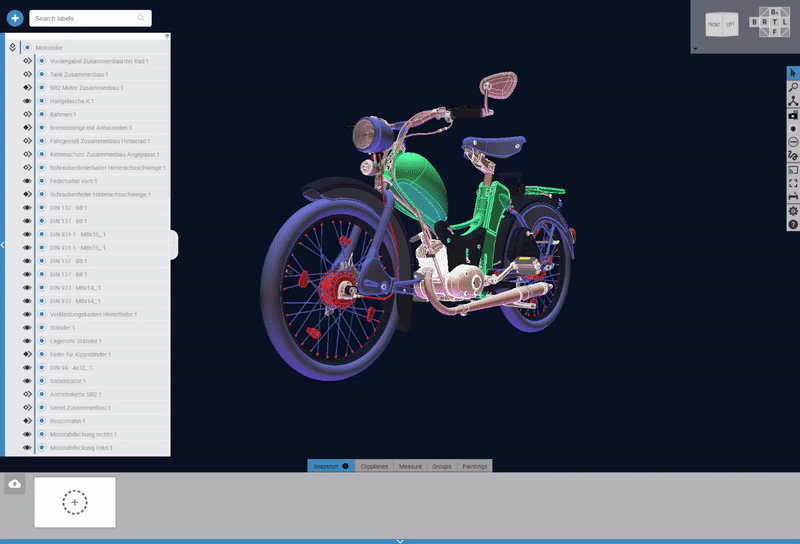The width and height of the screenshot is (800, 544).
Task: Click the cloud upload icon
Action: point(15,484)
